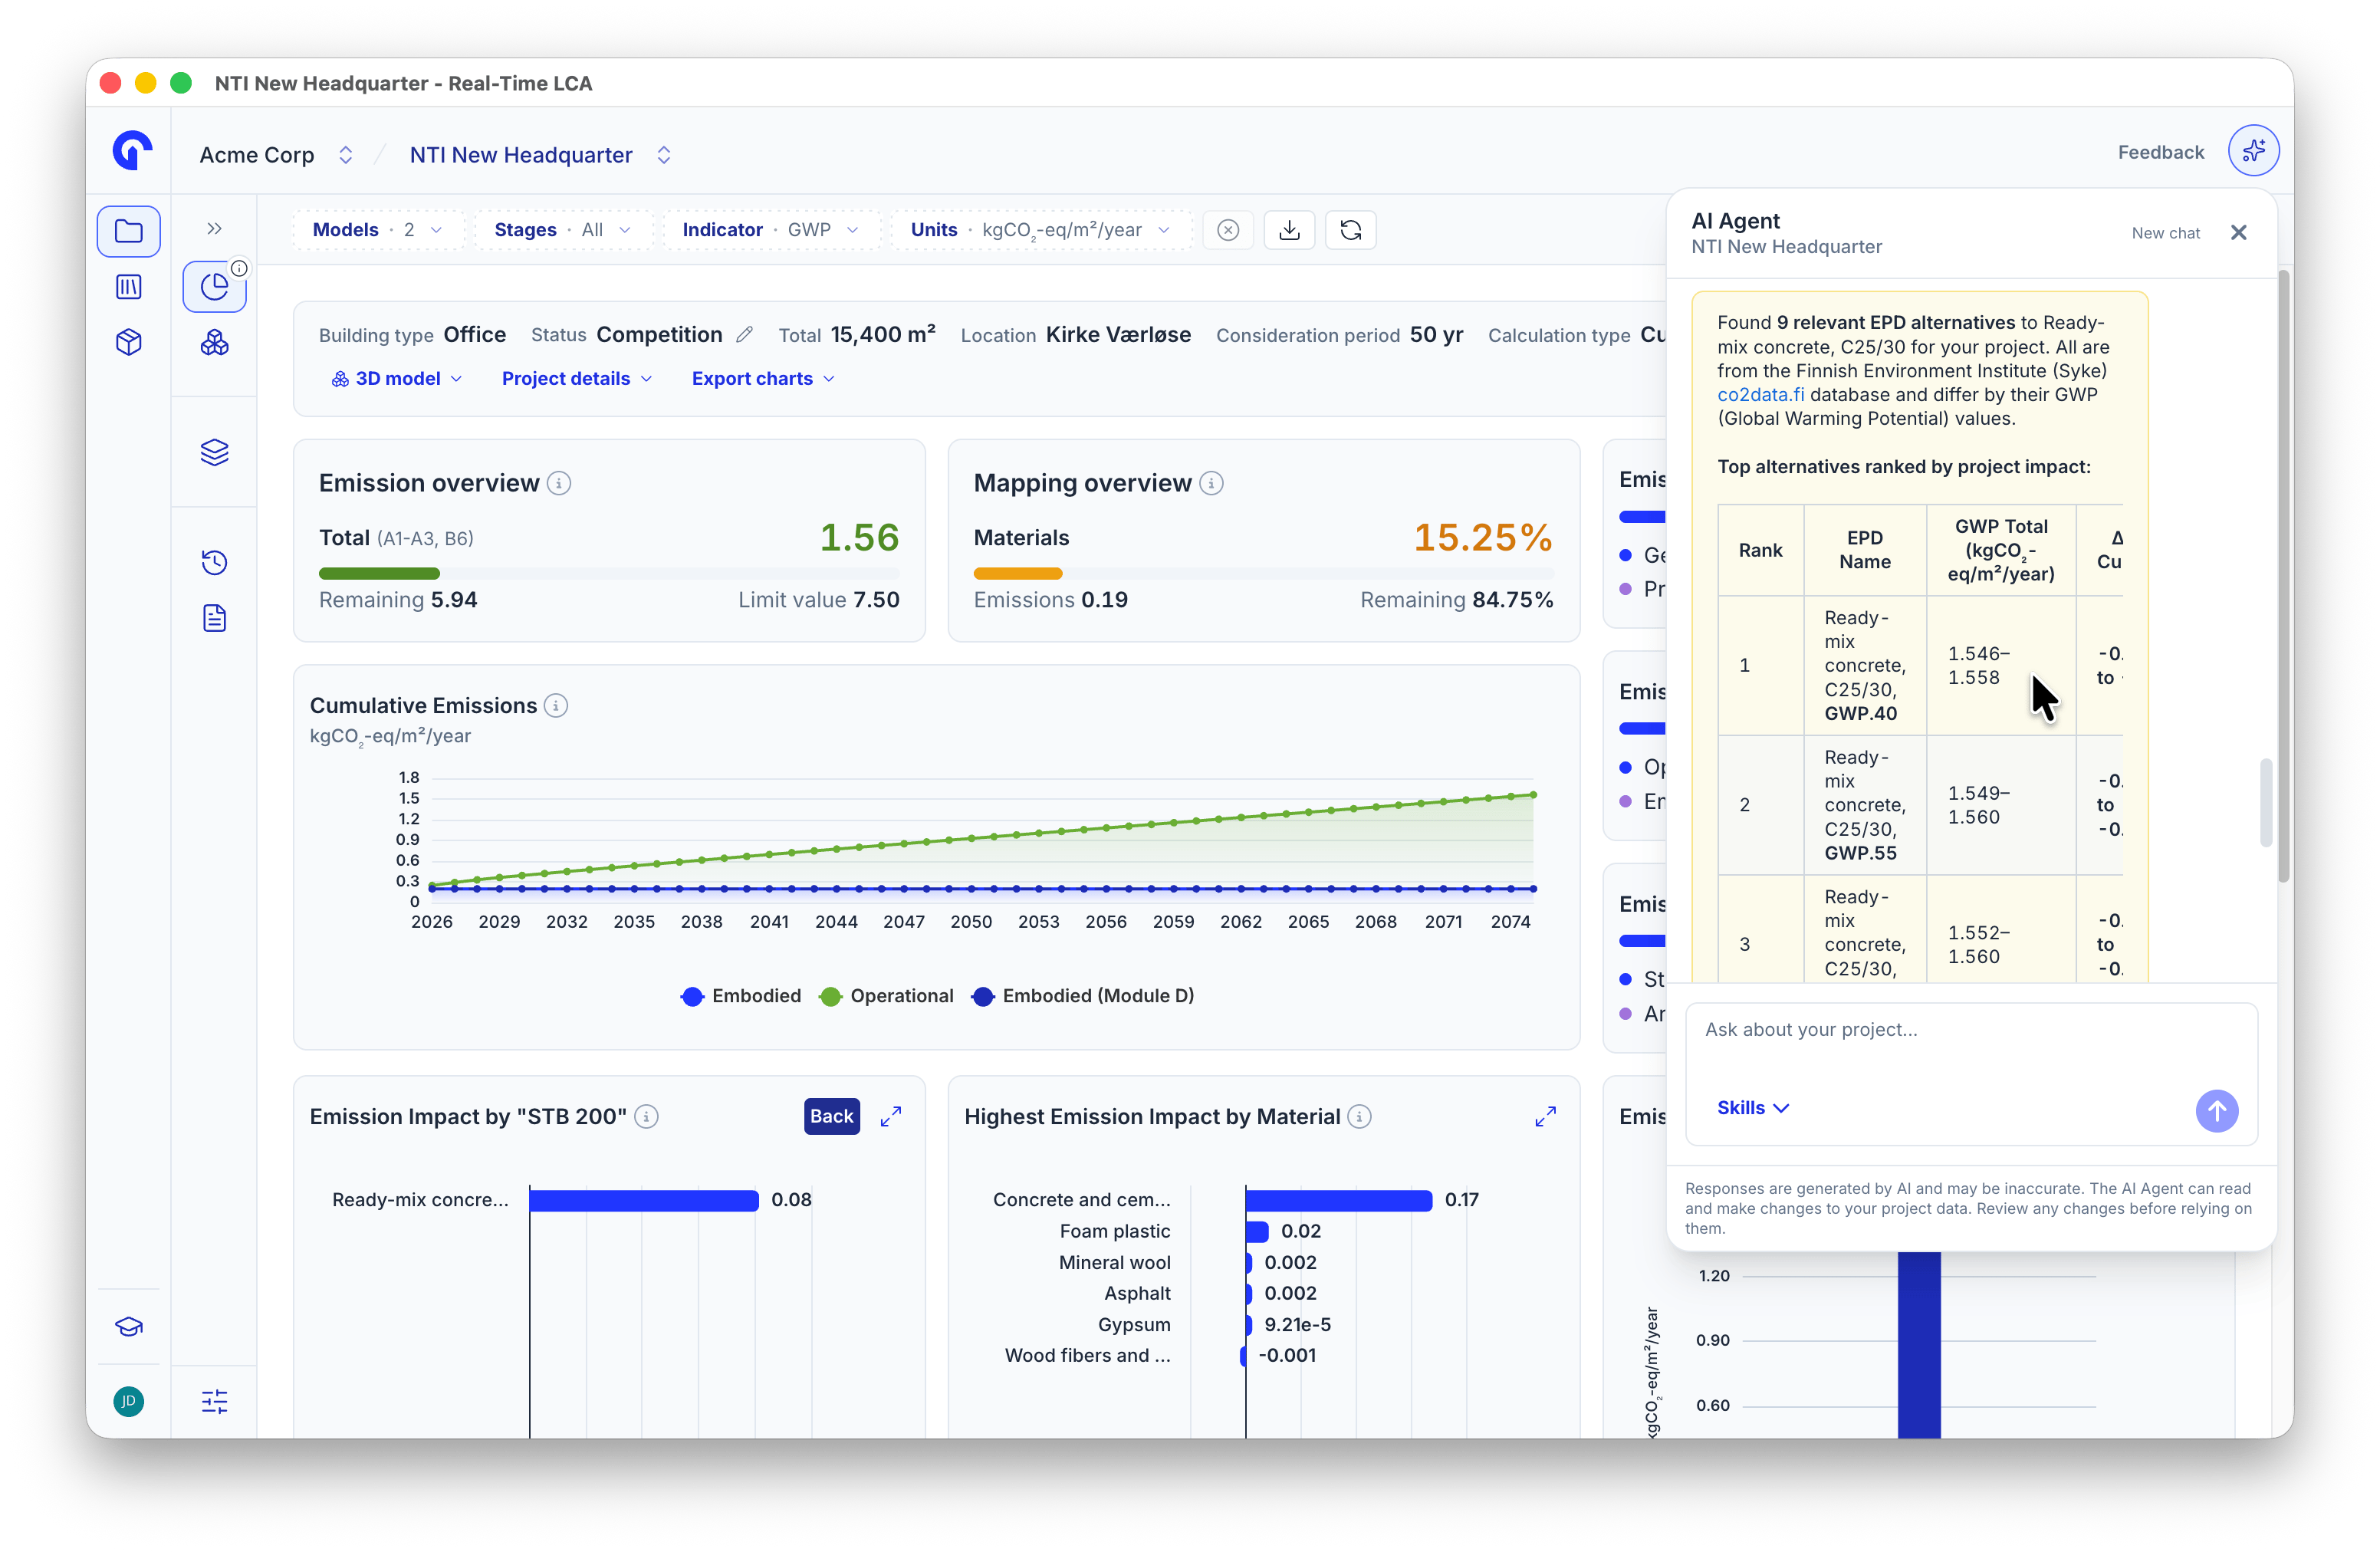
Task: Open the JD user avatar
Action: (129, 1401)
